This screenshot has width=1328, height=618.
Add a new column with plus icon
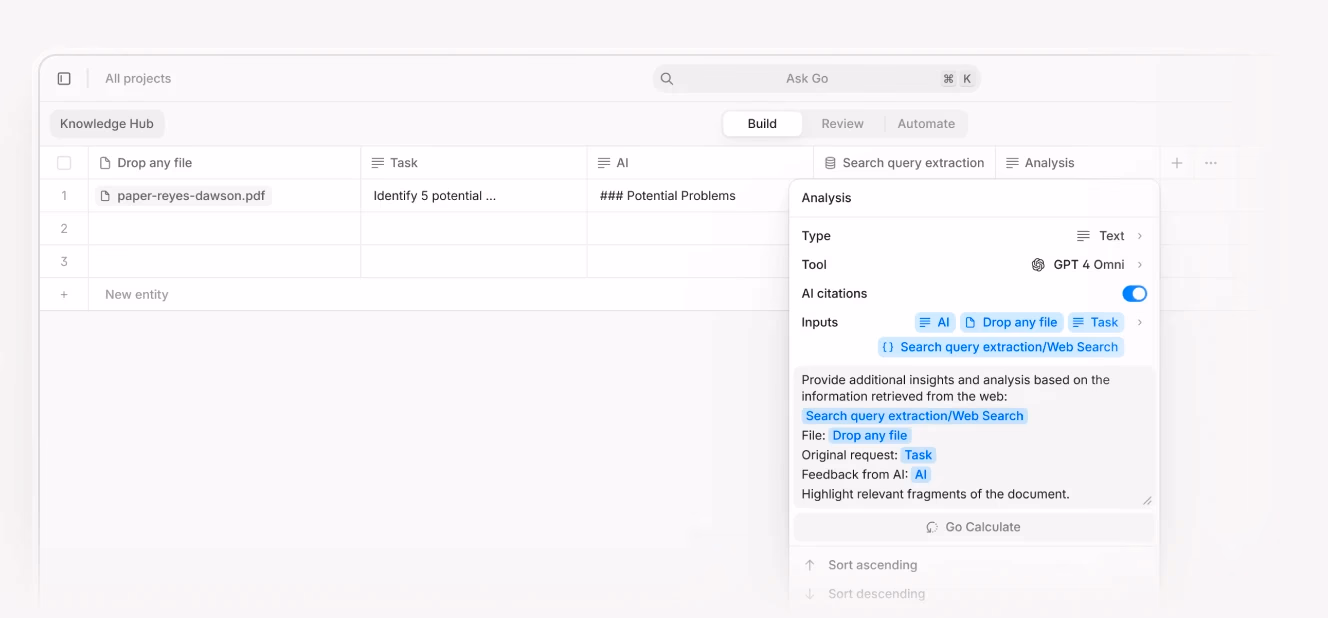click(1177, 163)
